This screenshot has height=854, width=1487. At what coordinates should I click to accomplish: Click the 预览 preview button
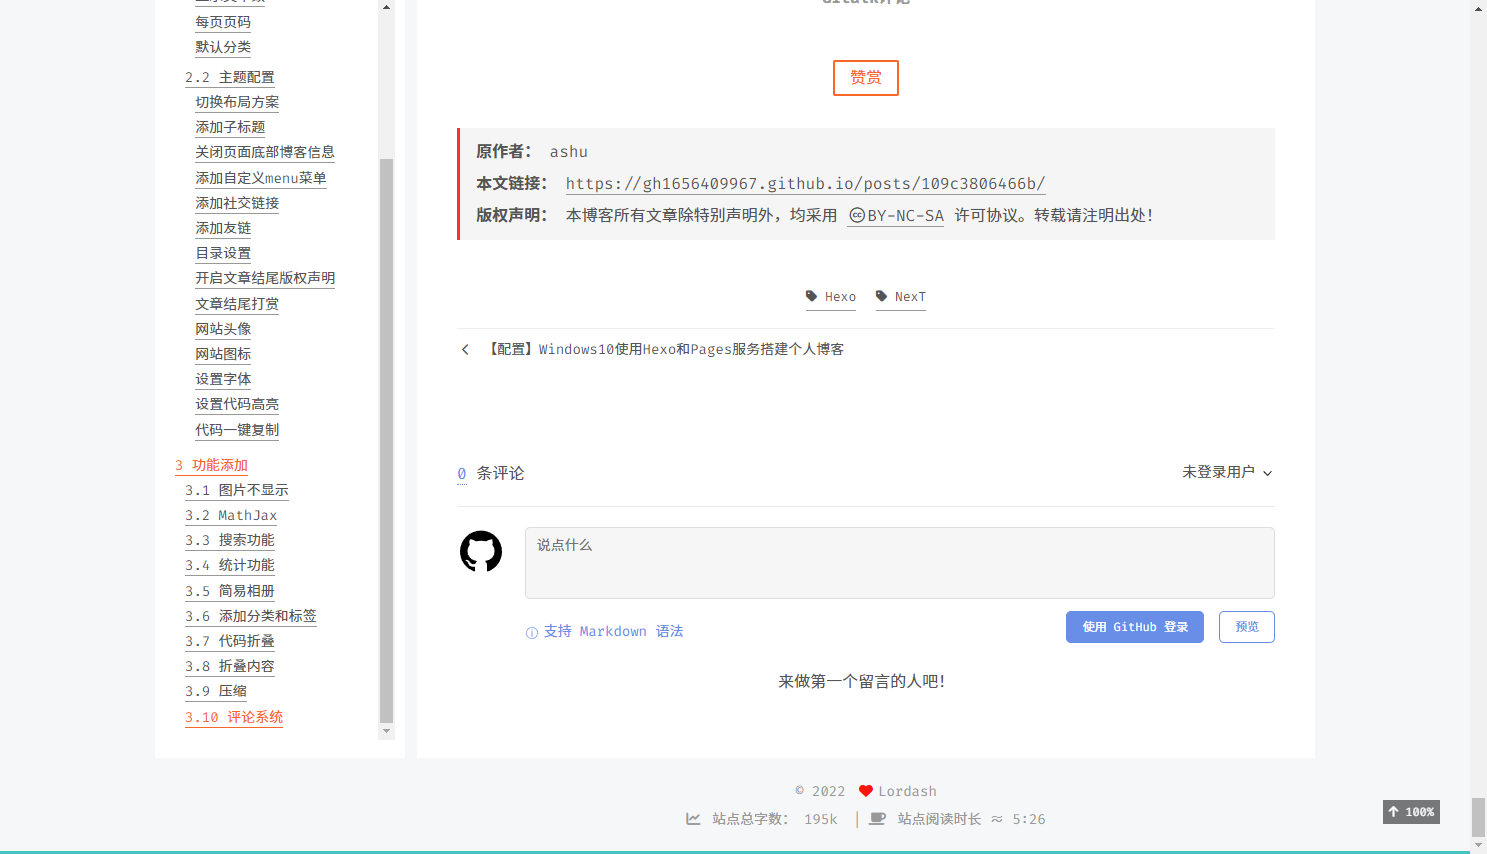pyautogui.click(x=1246, y=627)
